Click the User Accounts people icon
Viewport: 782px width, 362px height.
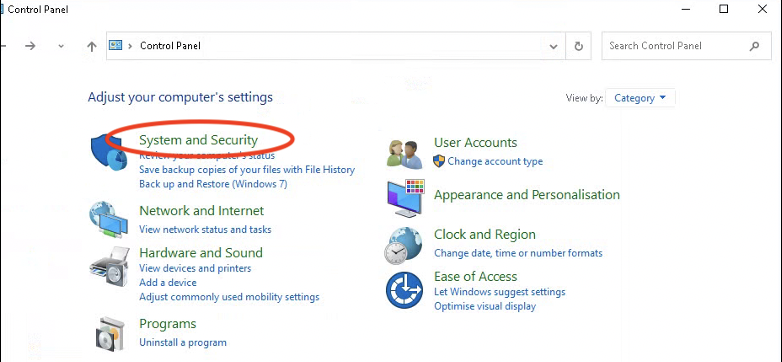[x=404, y=154]
